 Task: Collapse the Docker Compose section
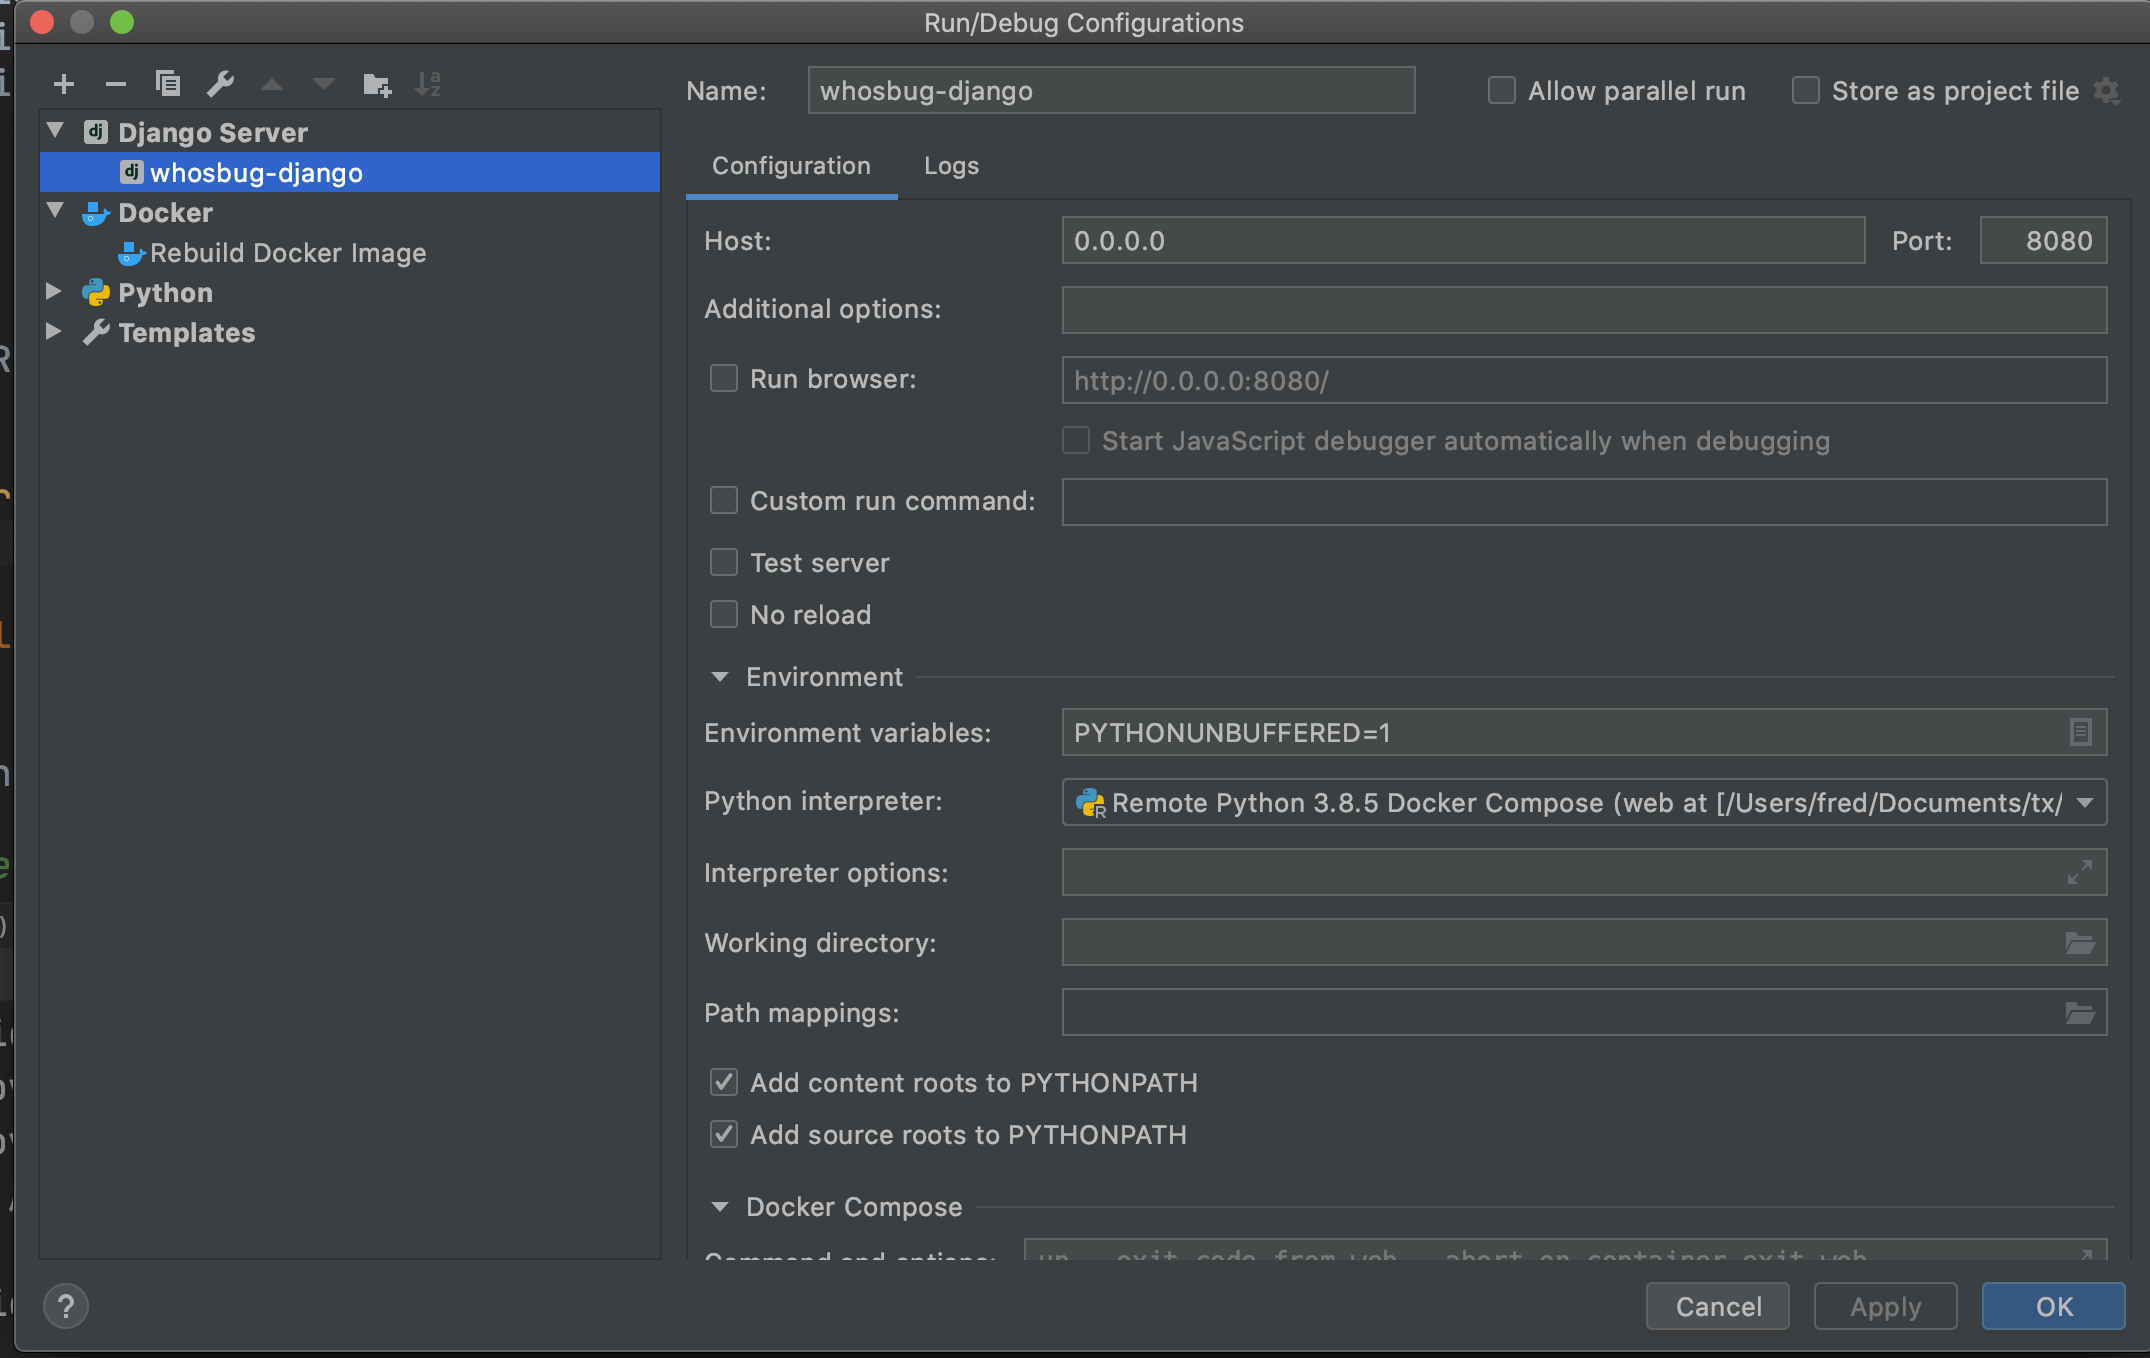click(x=719, y=1207)
